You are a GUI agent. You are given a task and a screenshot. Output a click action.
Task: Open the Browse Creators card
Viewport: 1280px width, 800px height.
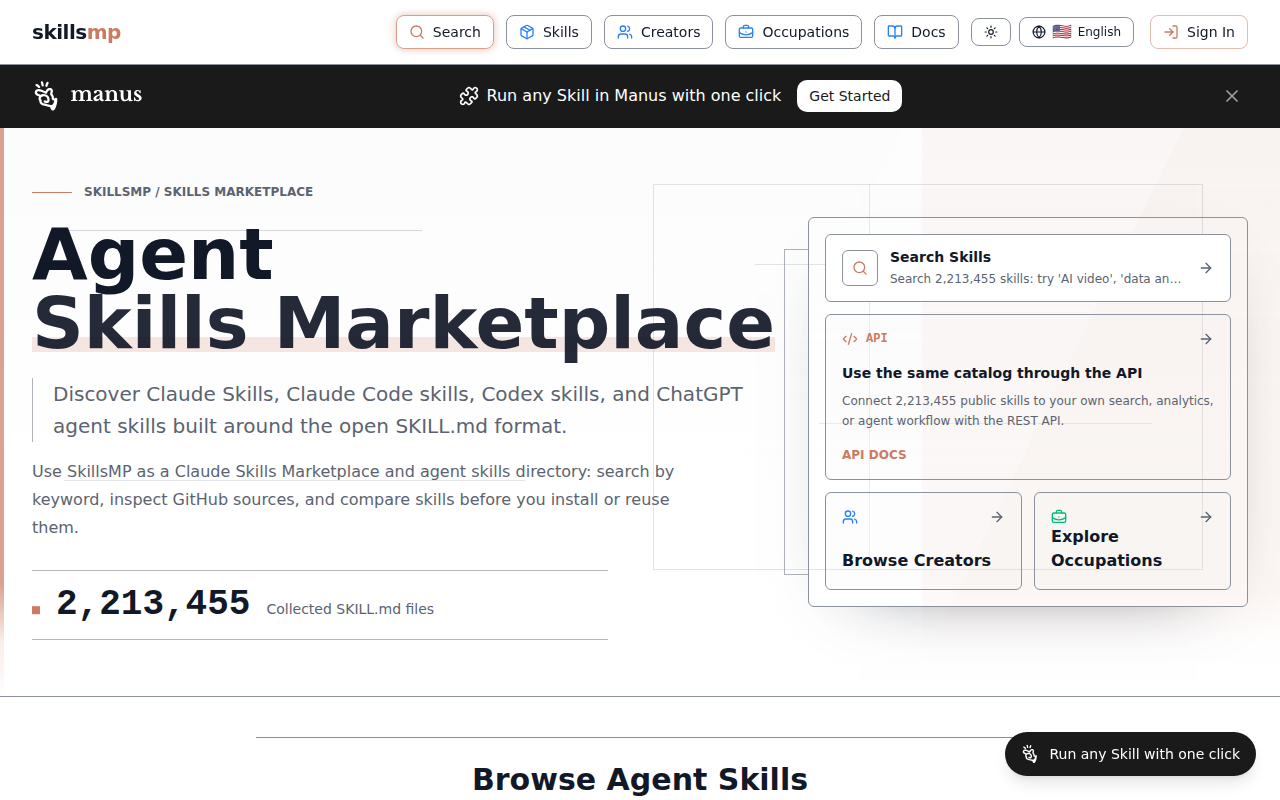(x=923, y=541)
